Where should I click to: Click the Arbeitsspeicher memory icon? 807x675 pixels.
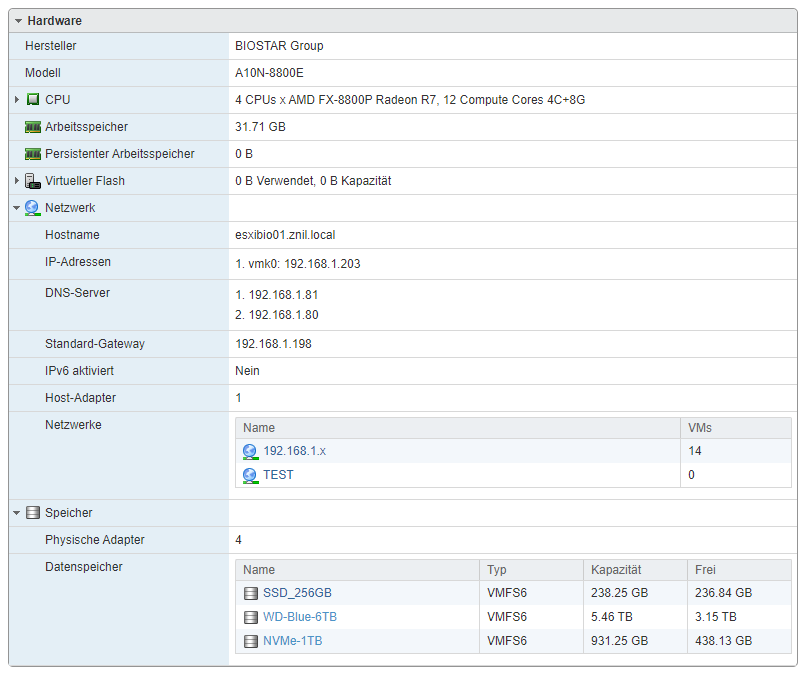(x=33, y=127)
